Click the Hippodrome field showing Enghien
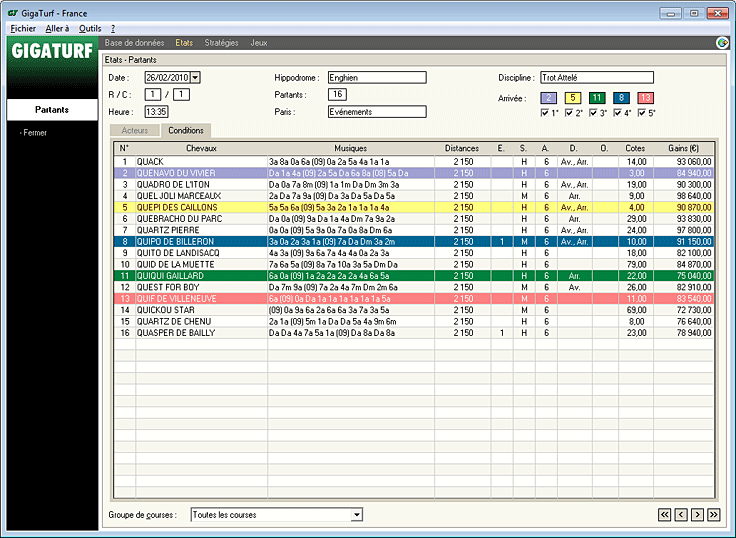The image size is (736, 538). pyautogui.click(x=377, y=77)
